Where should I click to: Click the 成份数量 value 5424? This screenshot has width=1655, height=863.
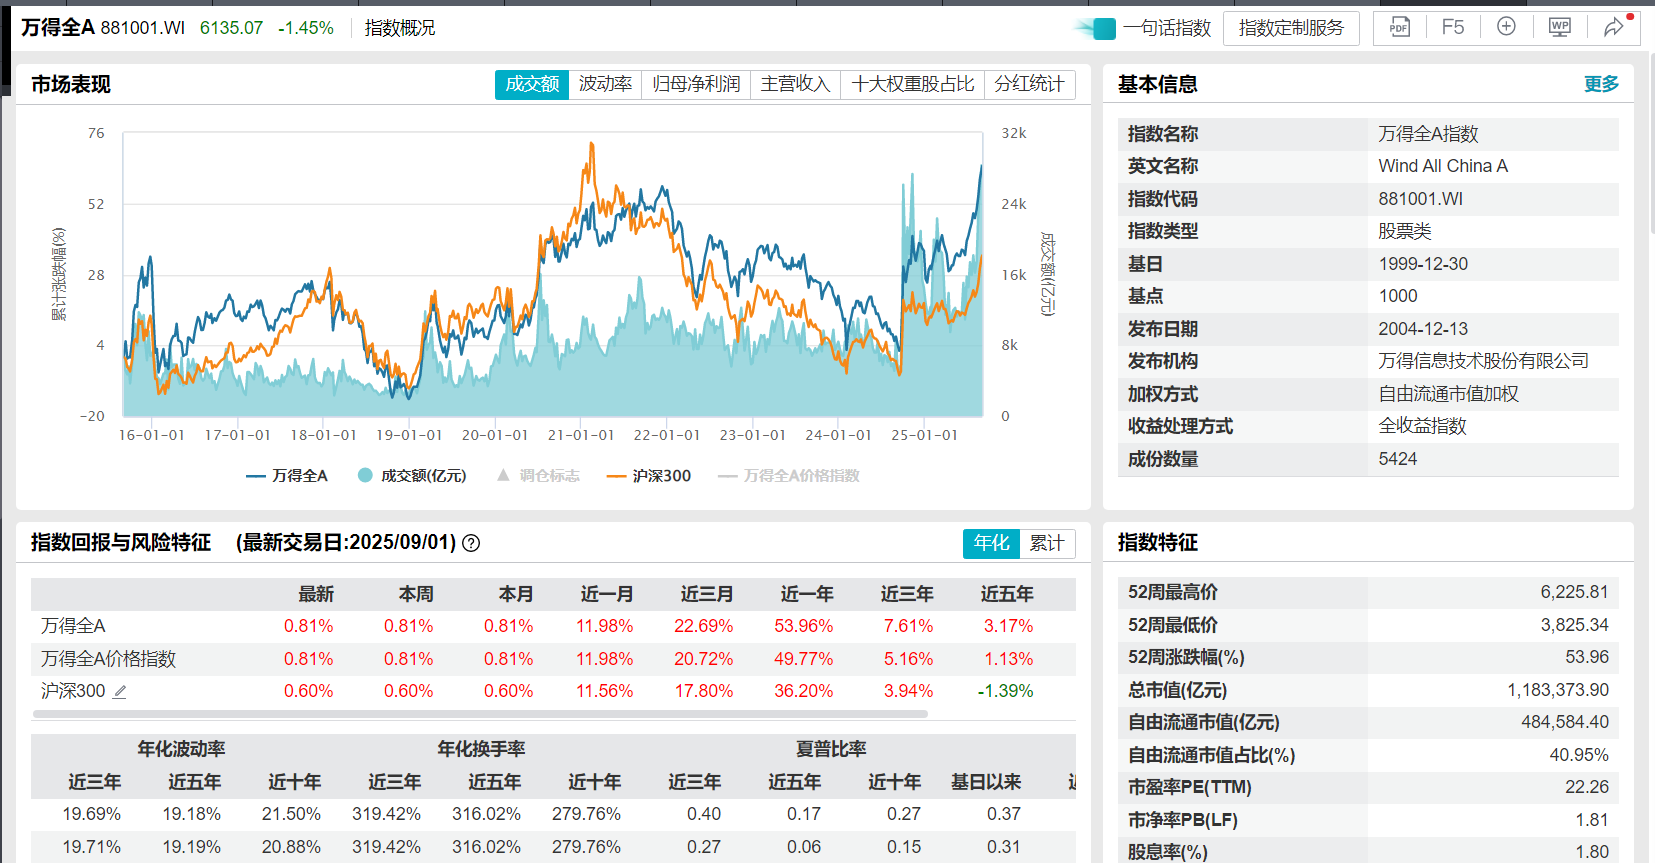pyautogui.click(x=1398, y=459)
